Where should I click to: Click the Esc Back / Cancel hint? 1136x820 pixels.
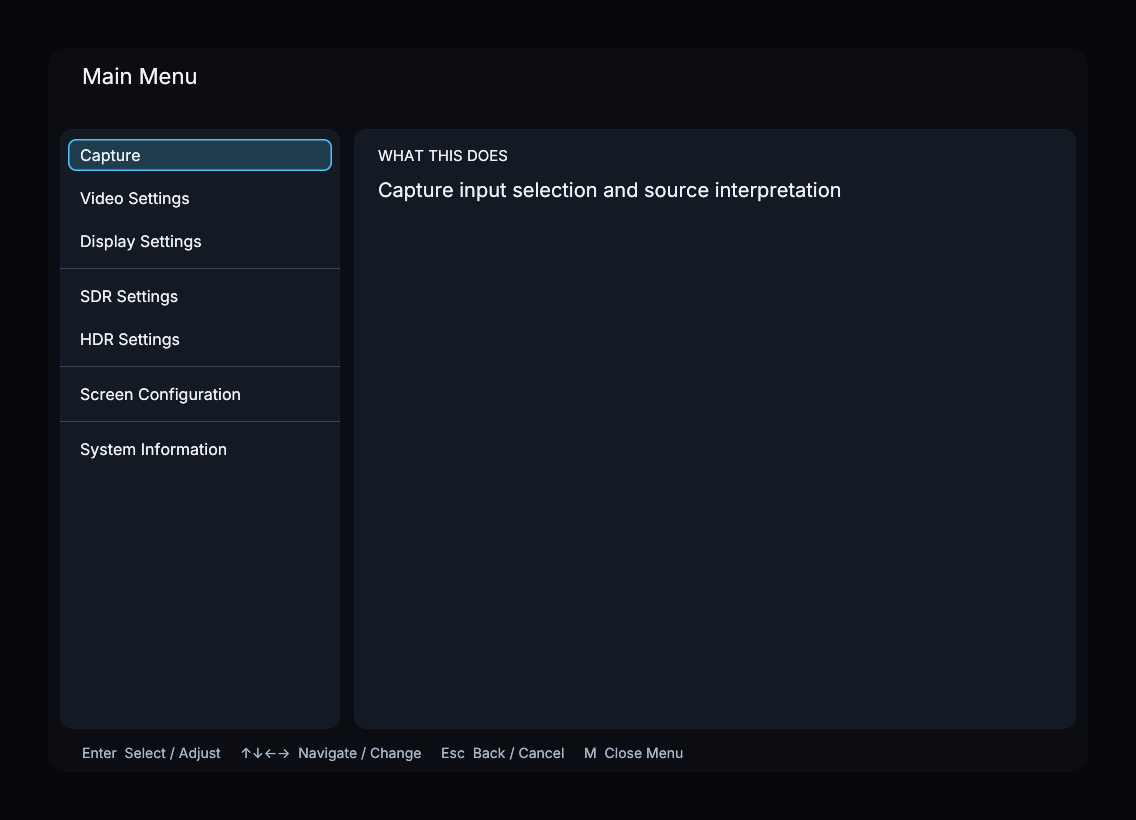pos(502,753)
